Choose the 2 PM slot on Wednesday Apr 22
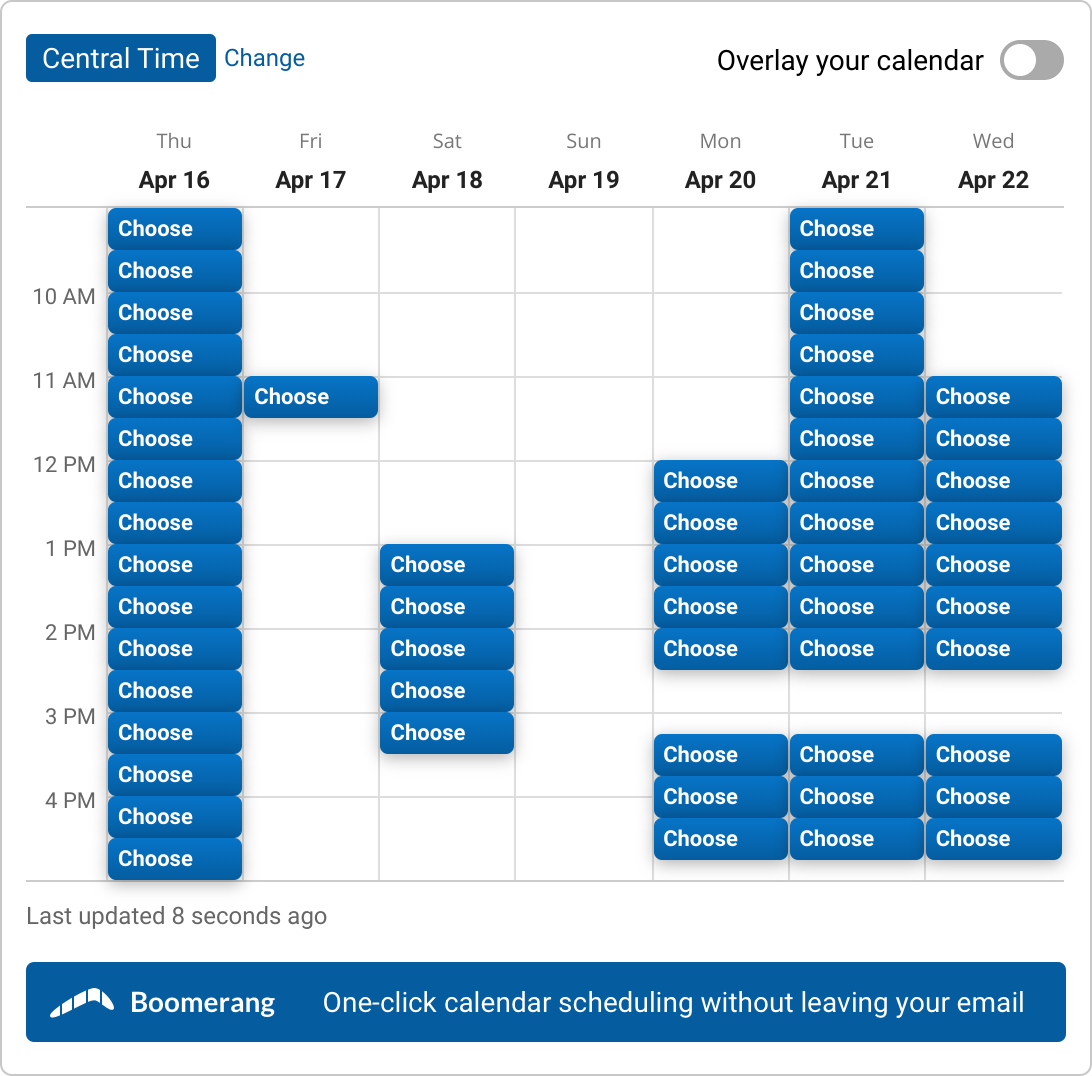Image resolution: width=1092 pixels, height=1076 pixels. point(993,649)
